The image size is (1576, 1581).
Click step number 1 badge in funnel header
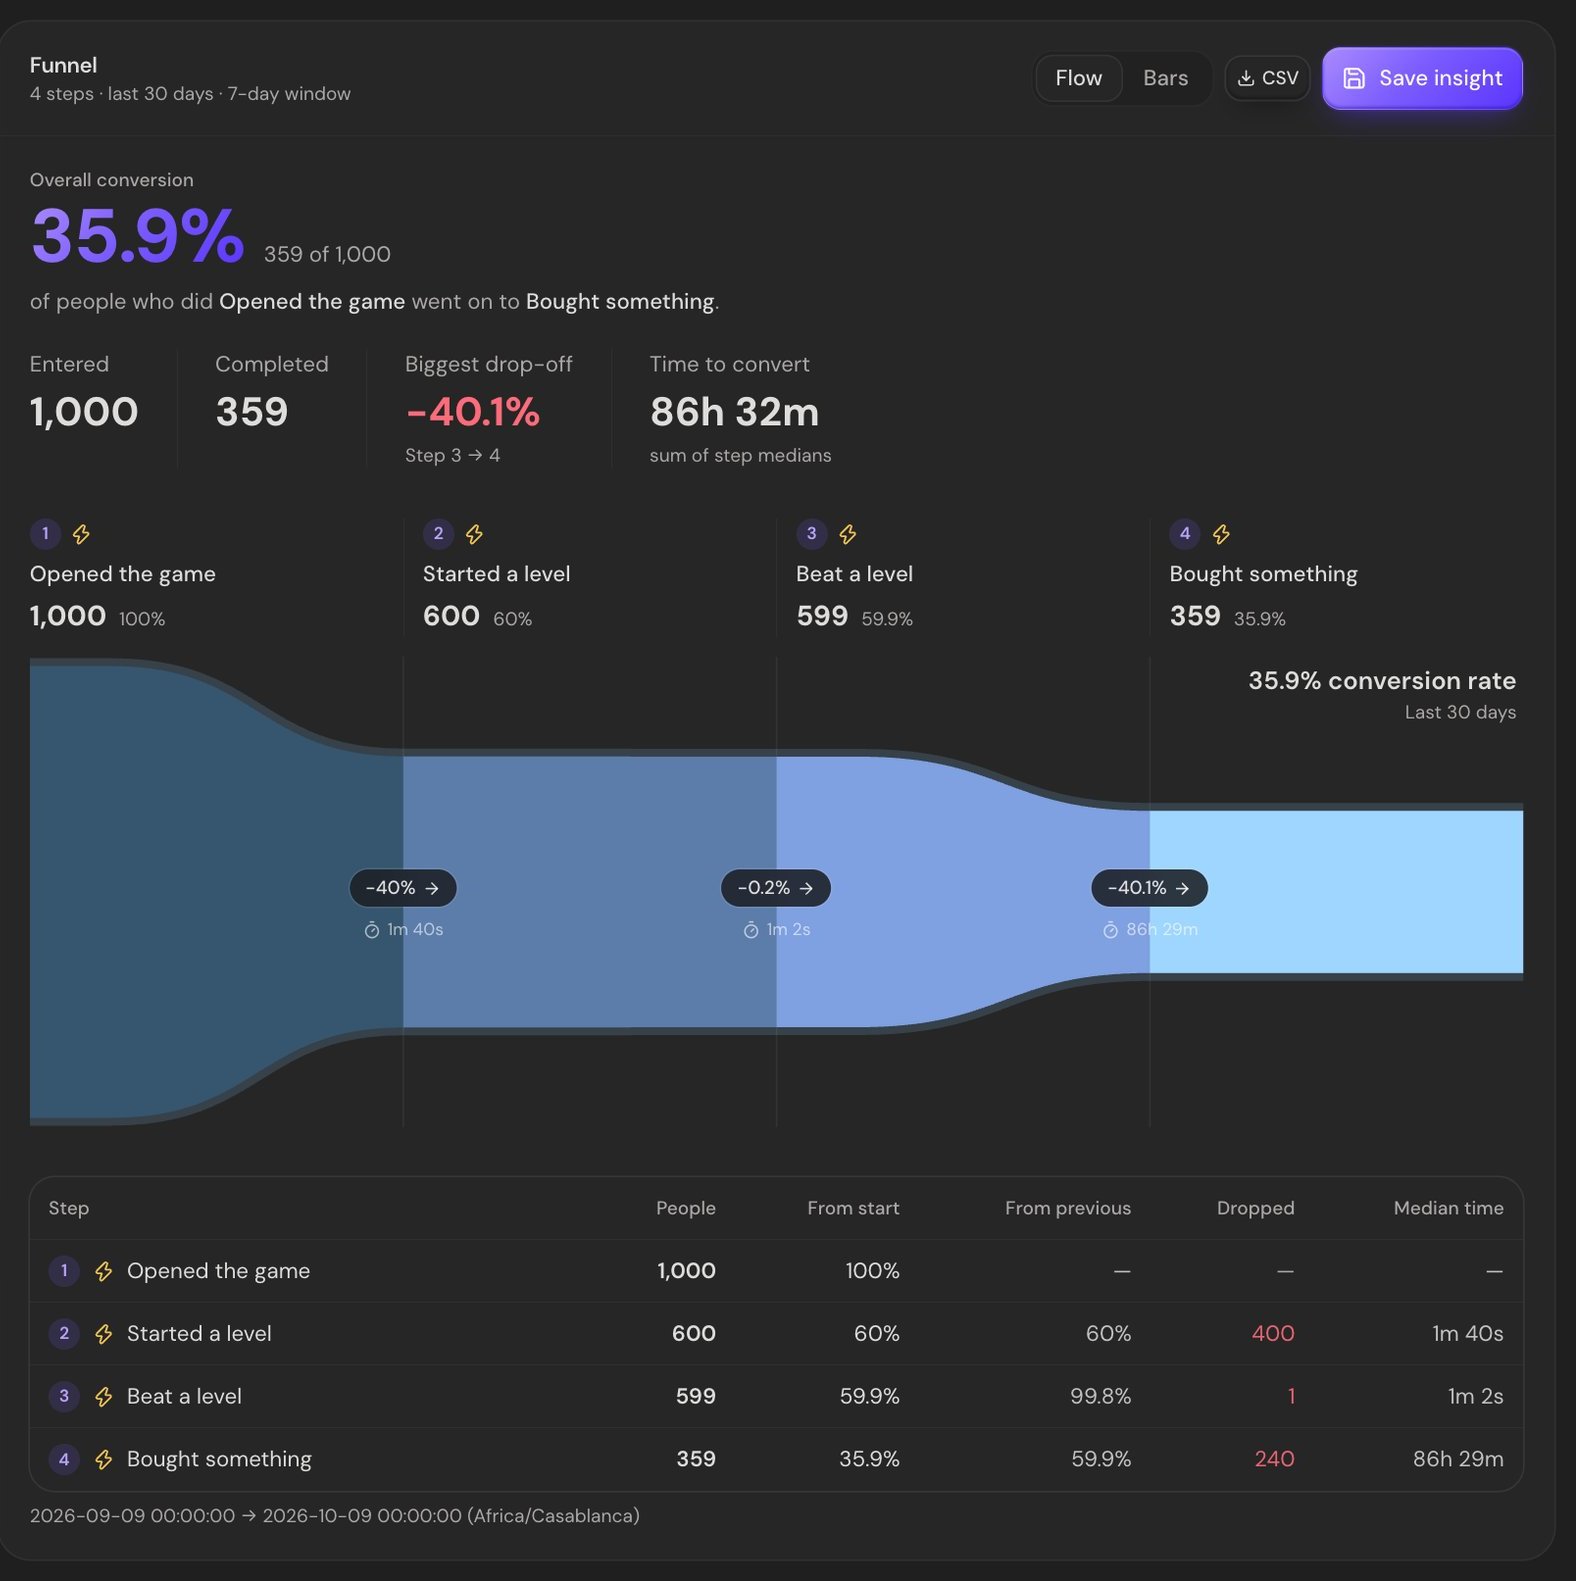tap(45, 534)
